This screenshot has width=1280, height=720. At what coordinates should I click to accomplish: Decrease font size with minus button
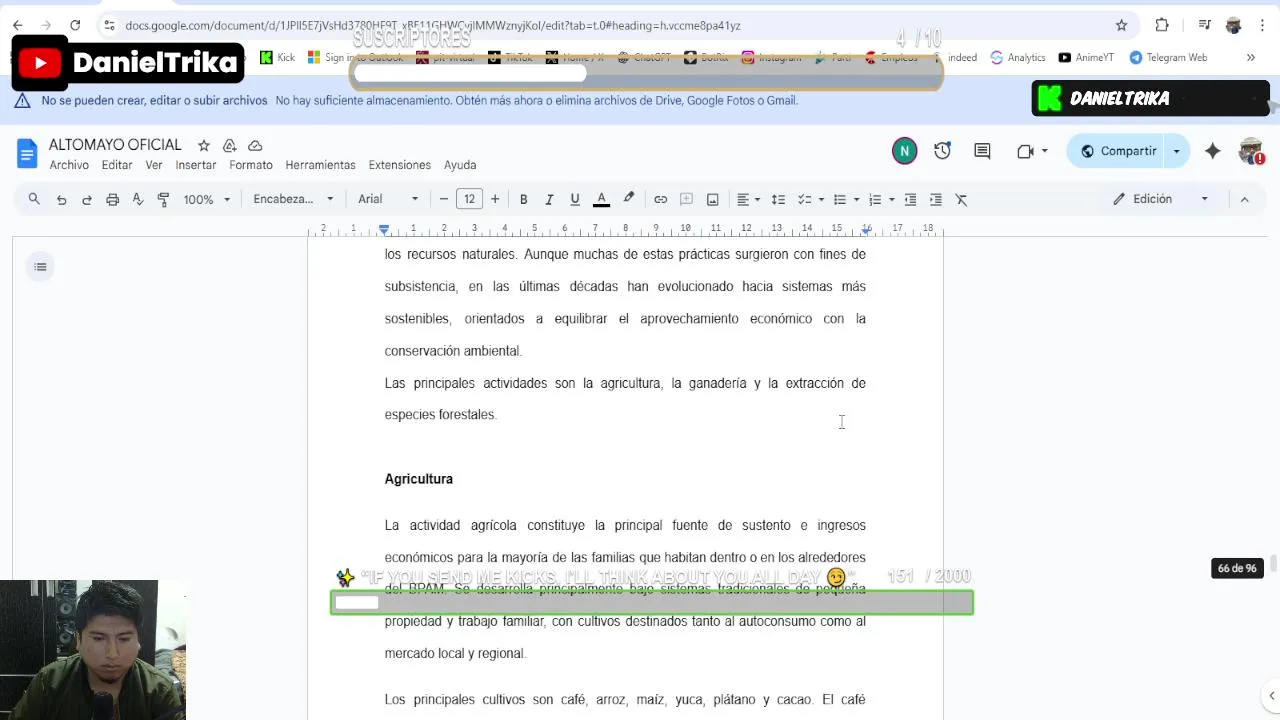tap(444, 199)
